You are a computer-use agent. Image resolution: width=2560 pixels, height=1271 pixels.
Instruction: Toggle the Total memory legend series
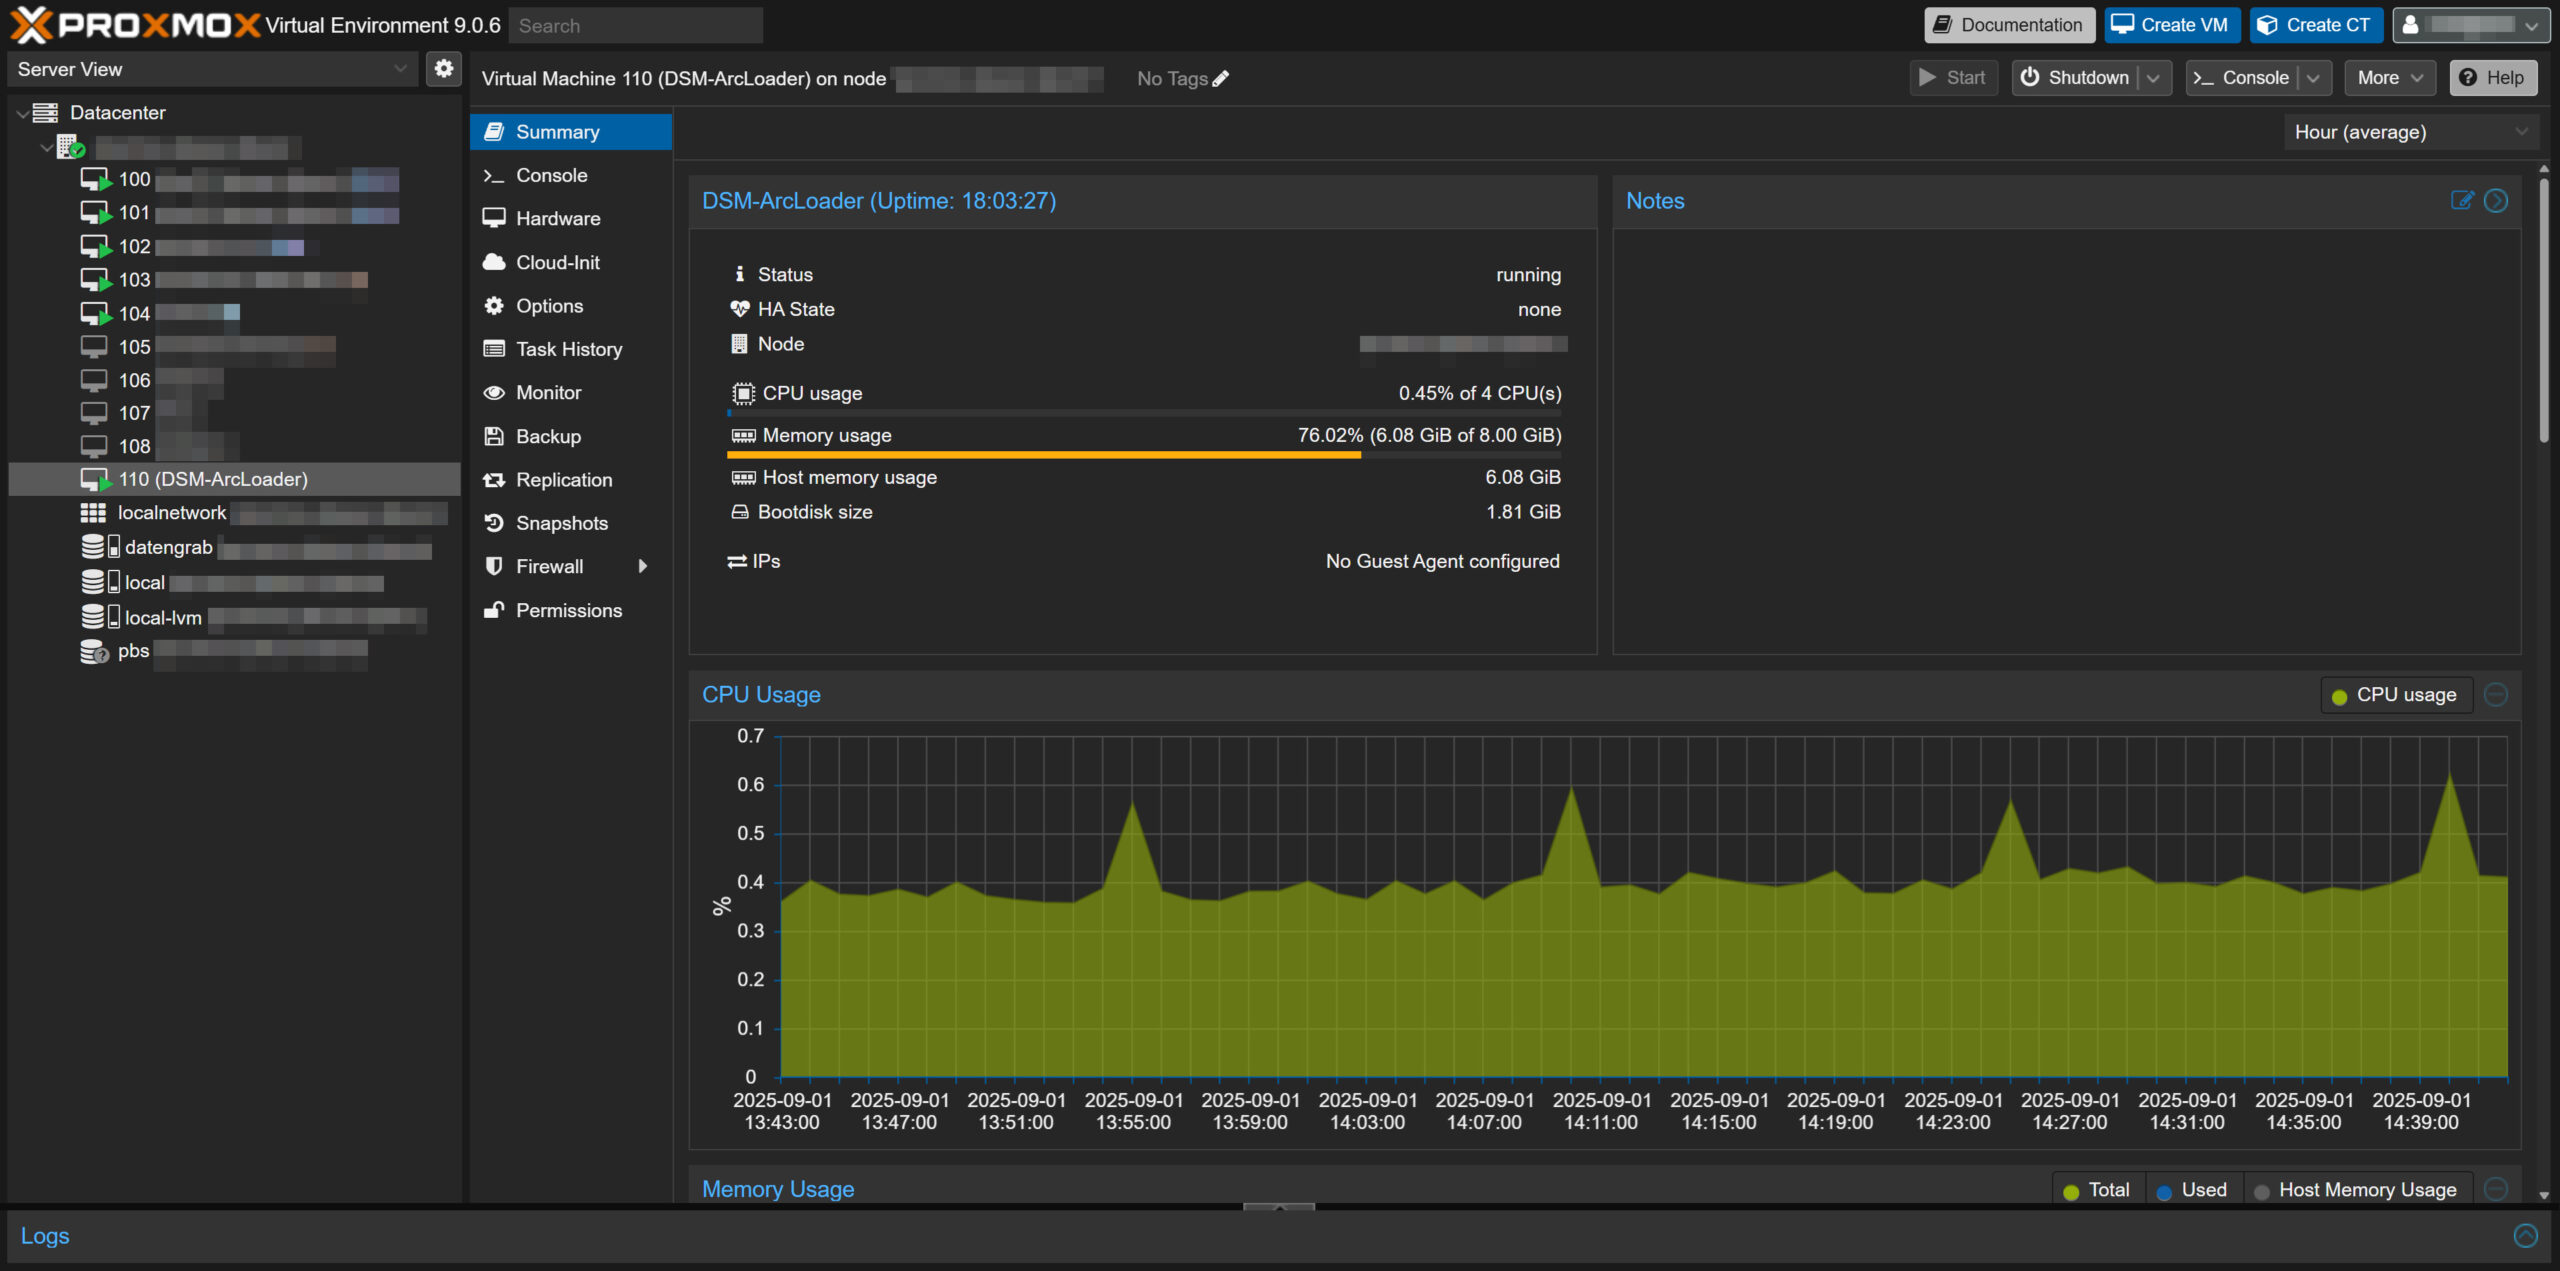(2097, 1190)
